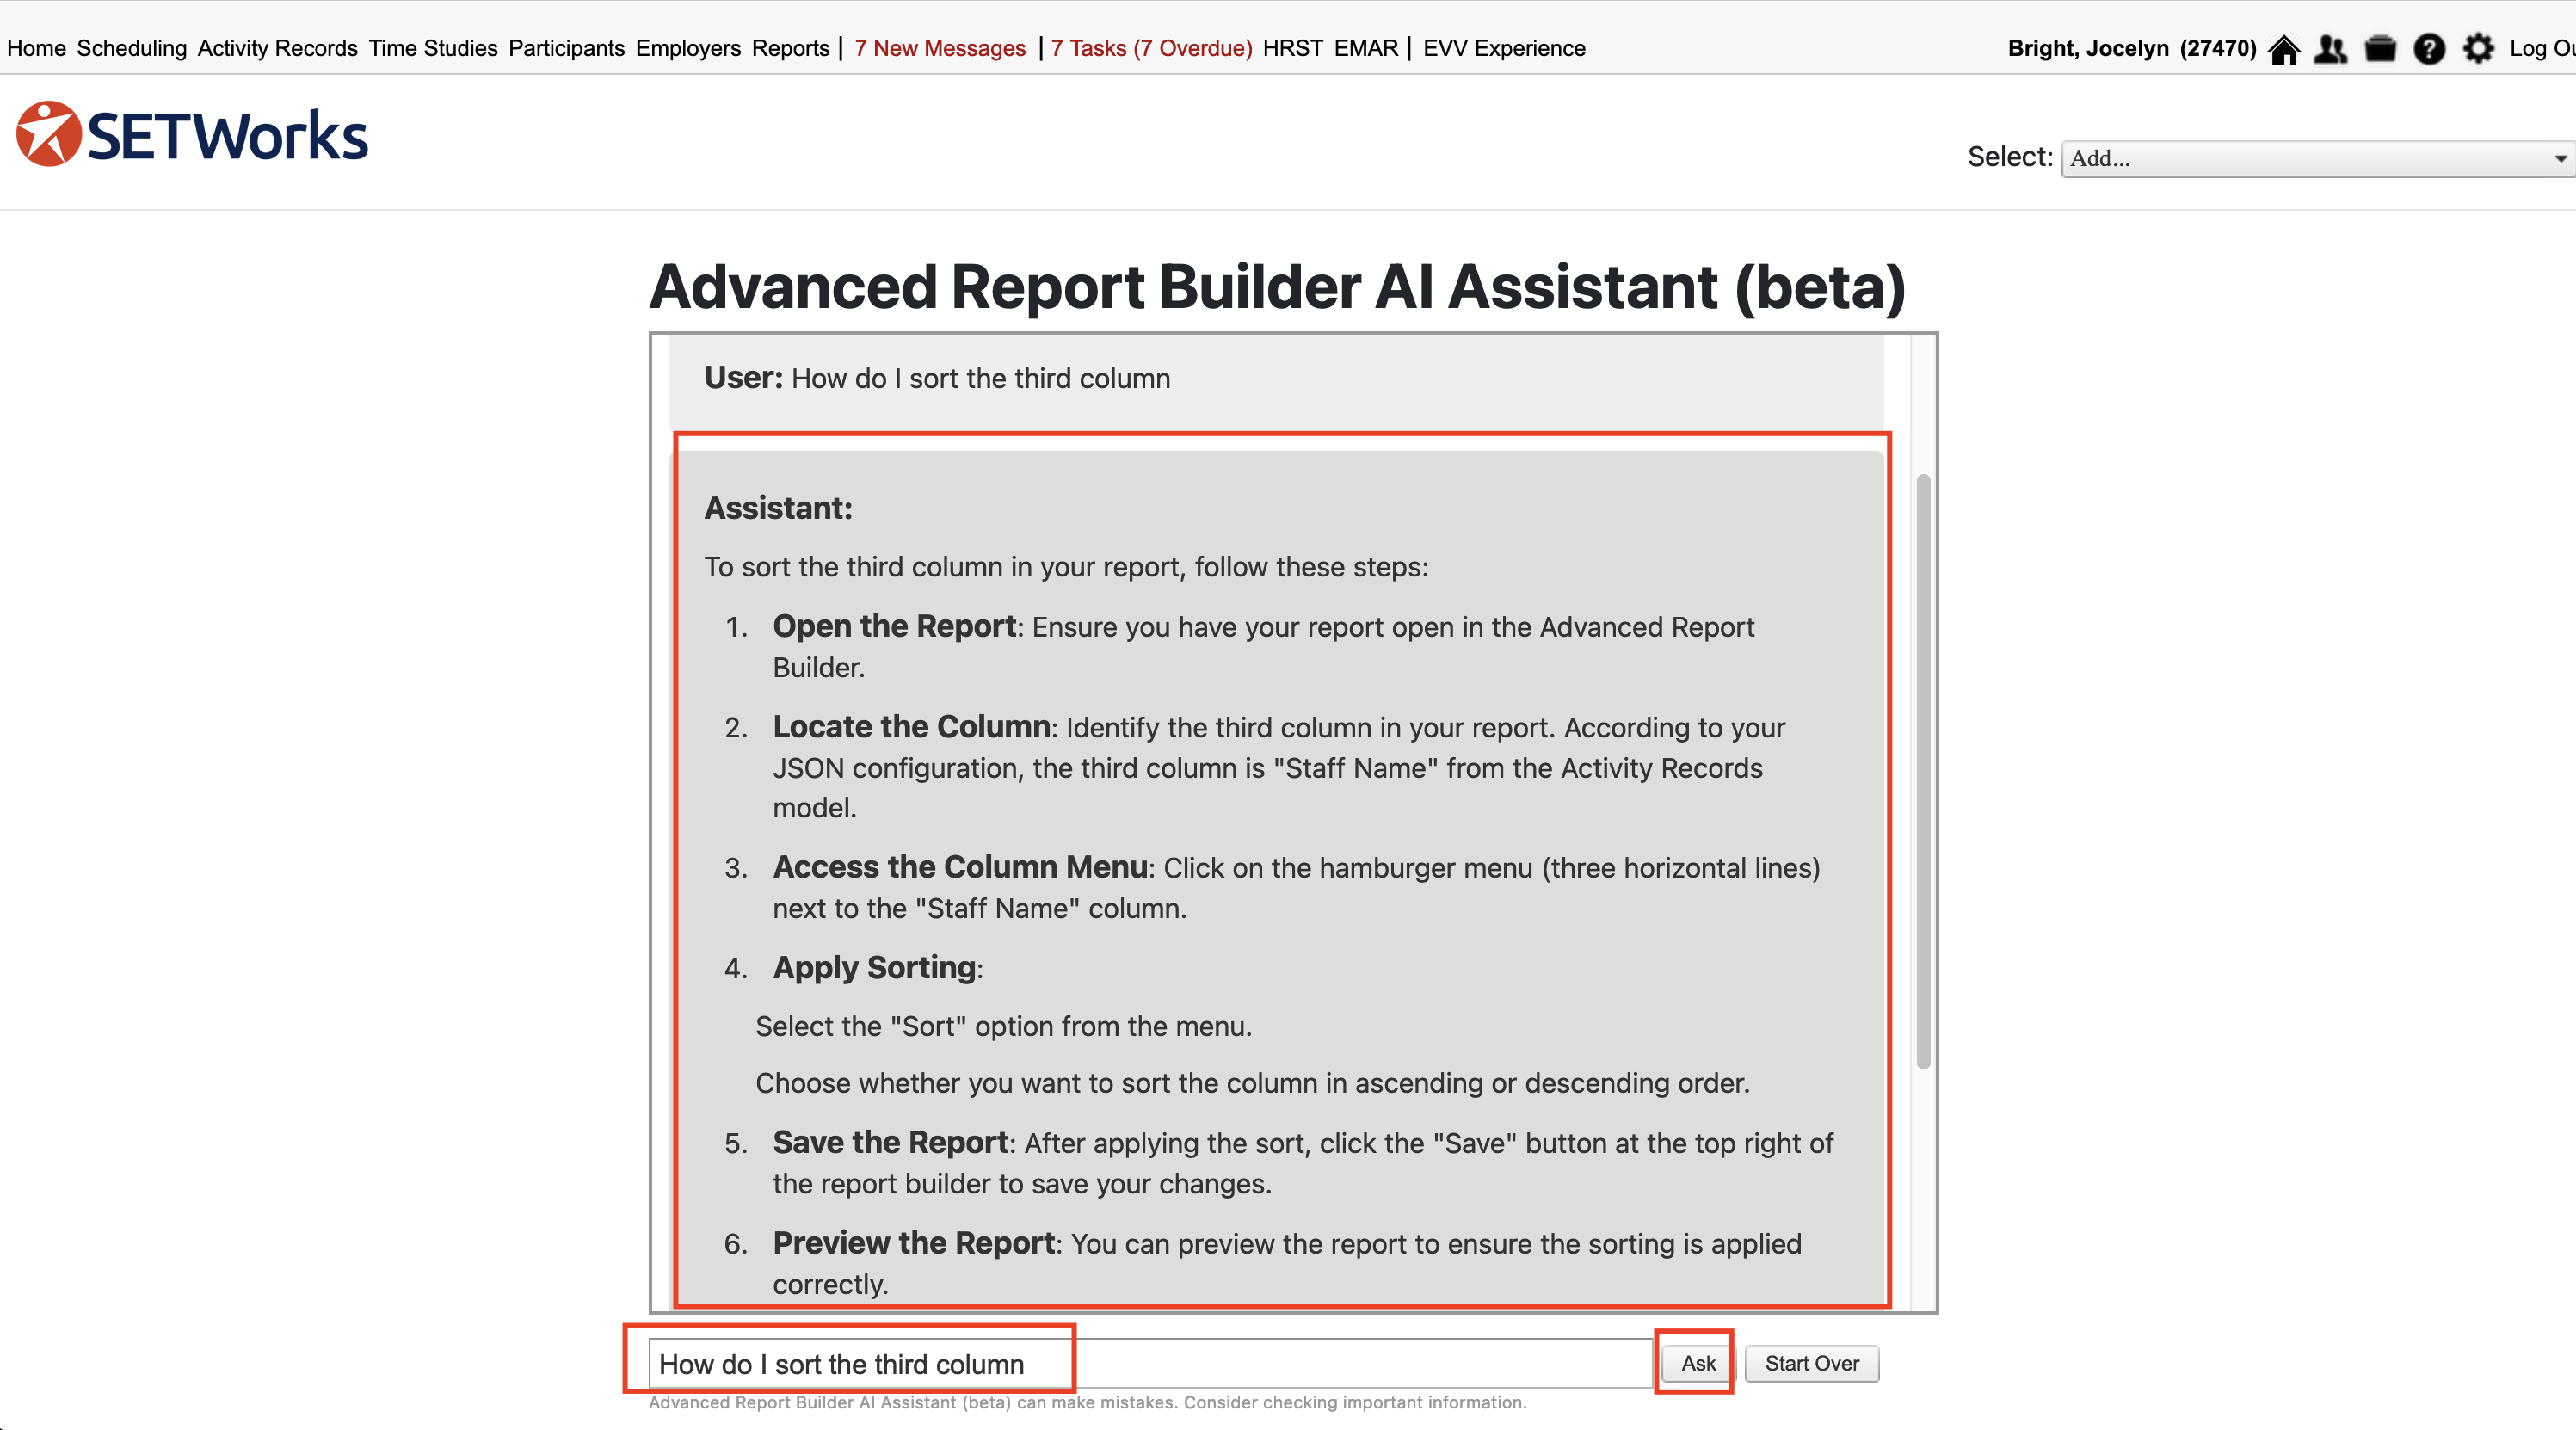Open the Scheduling menu
This screenshot has height=1430, width=2576.
(x=131, y=48)
